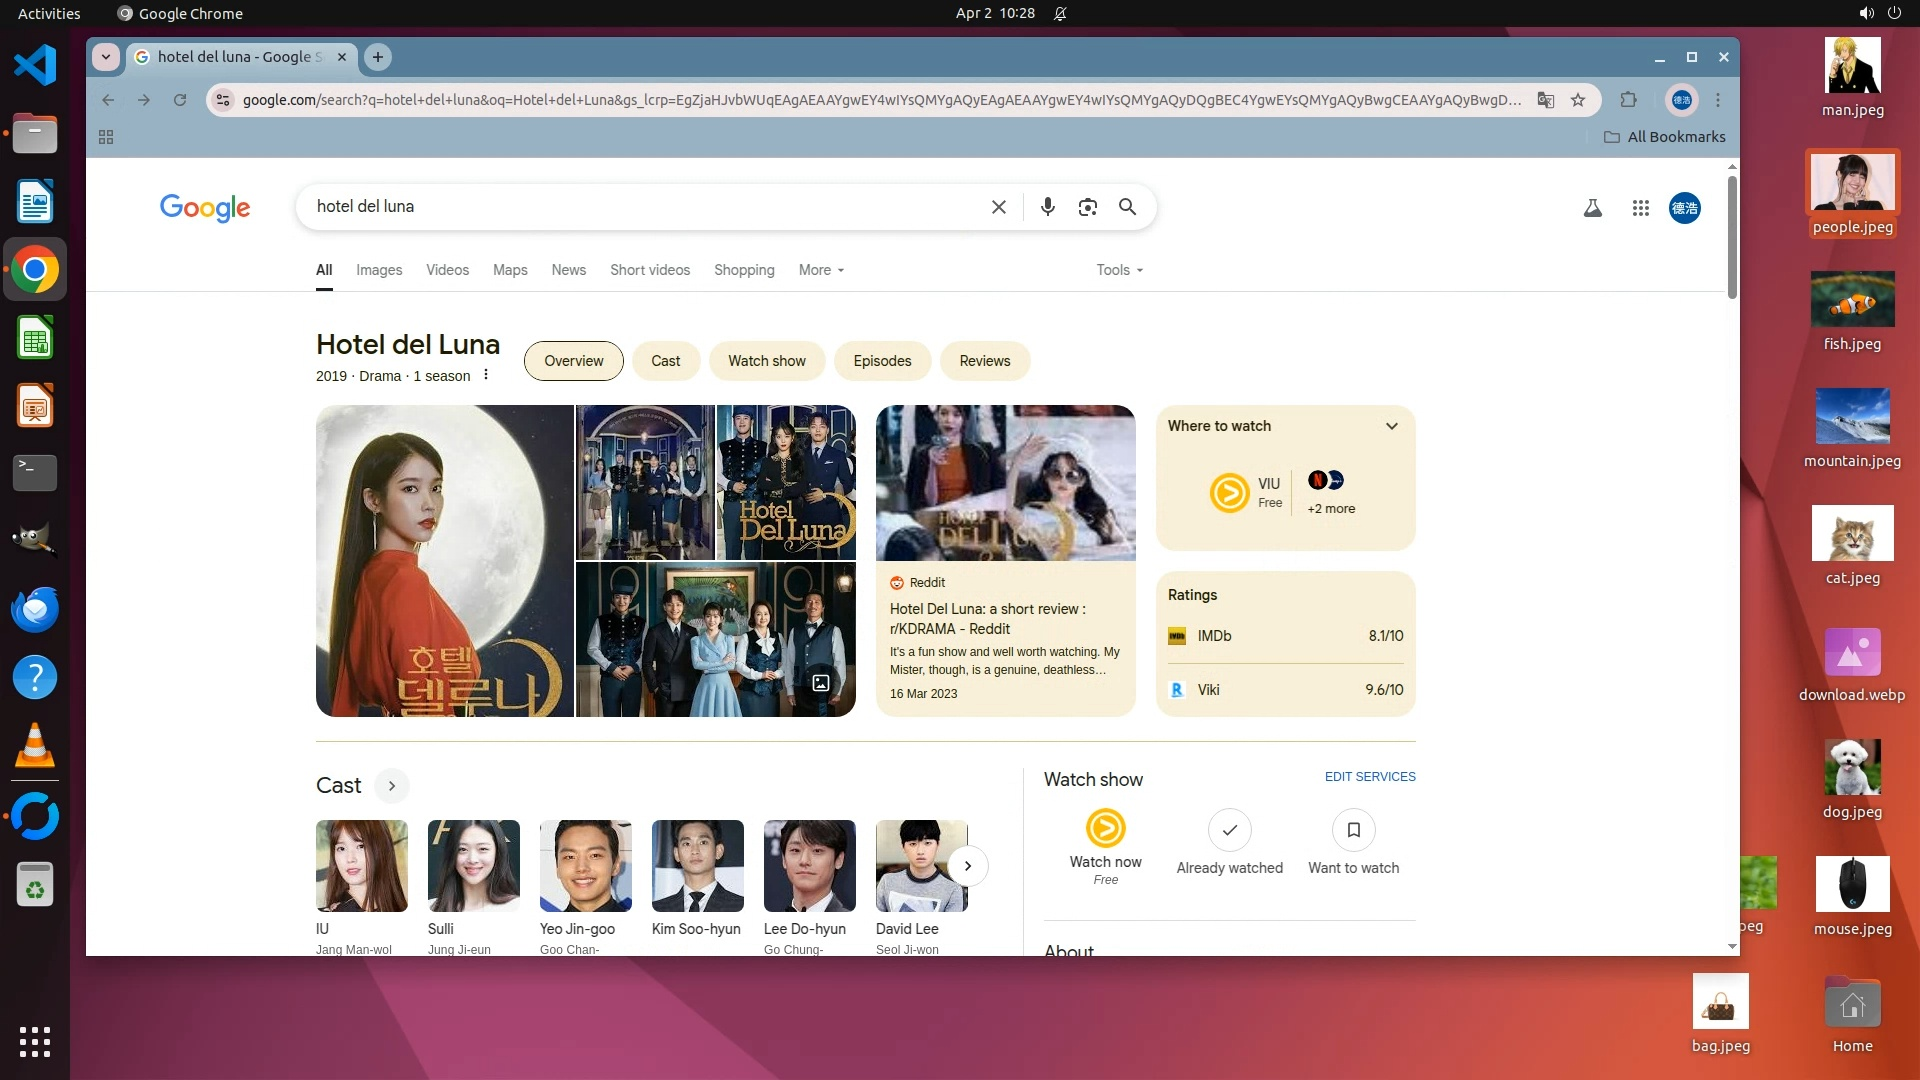Toggle Want to watch bookmark
Screen dimensions: 1920x1080
[x=1353, y=830]
